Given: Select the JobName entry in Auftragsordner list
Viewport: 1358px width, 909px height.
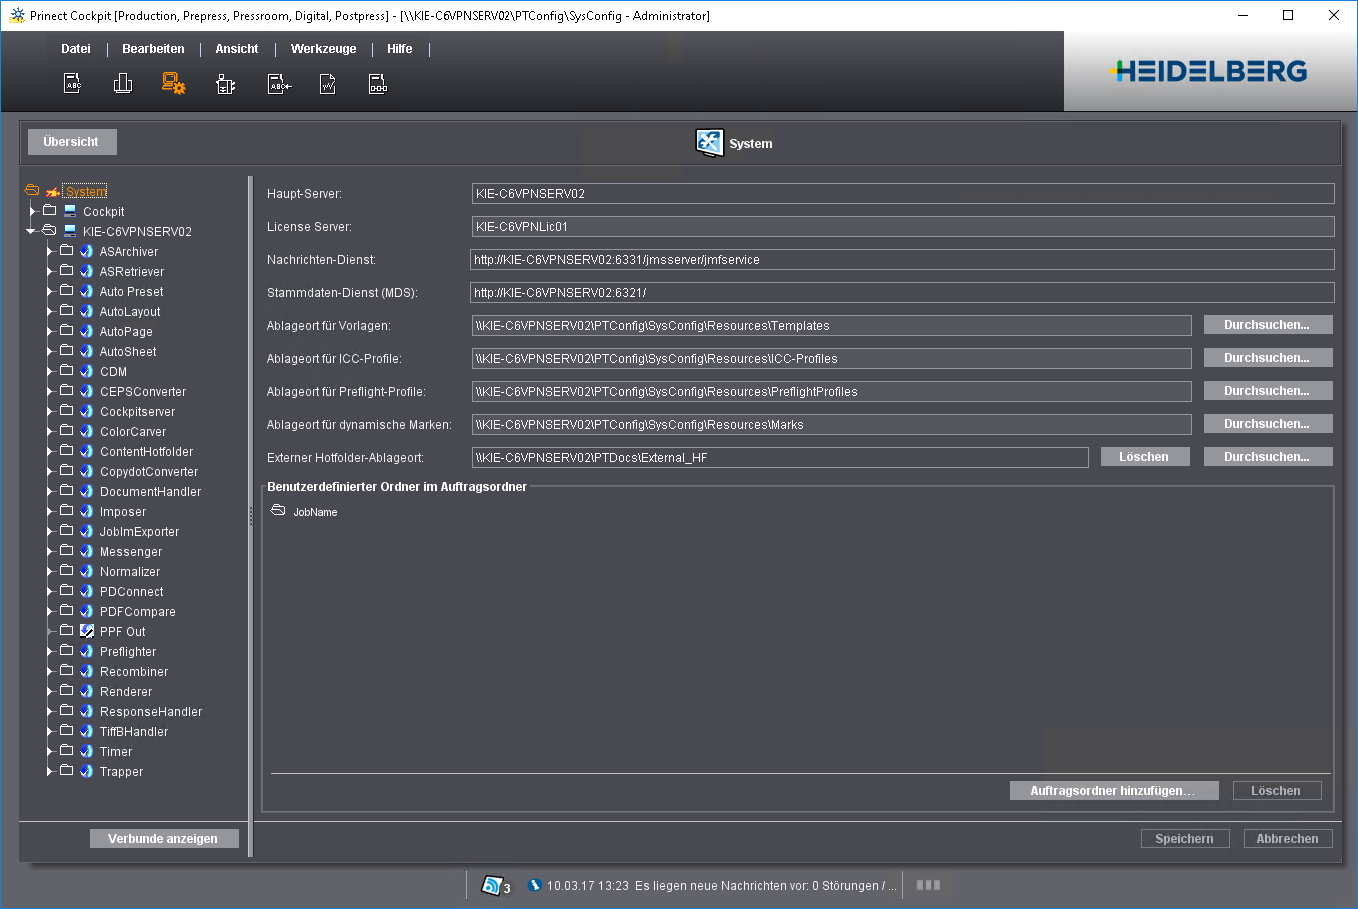Looking at the screenshot, I should (x=315, y=512).
